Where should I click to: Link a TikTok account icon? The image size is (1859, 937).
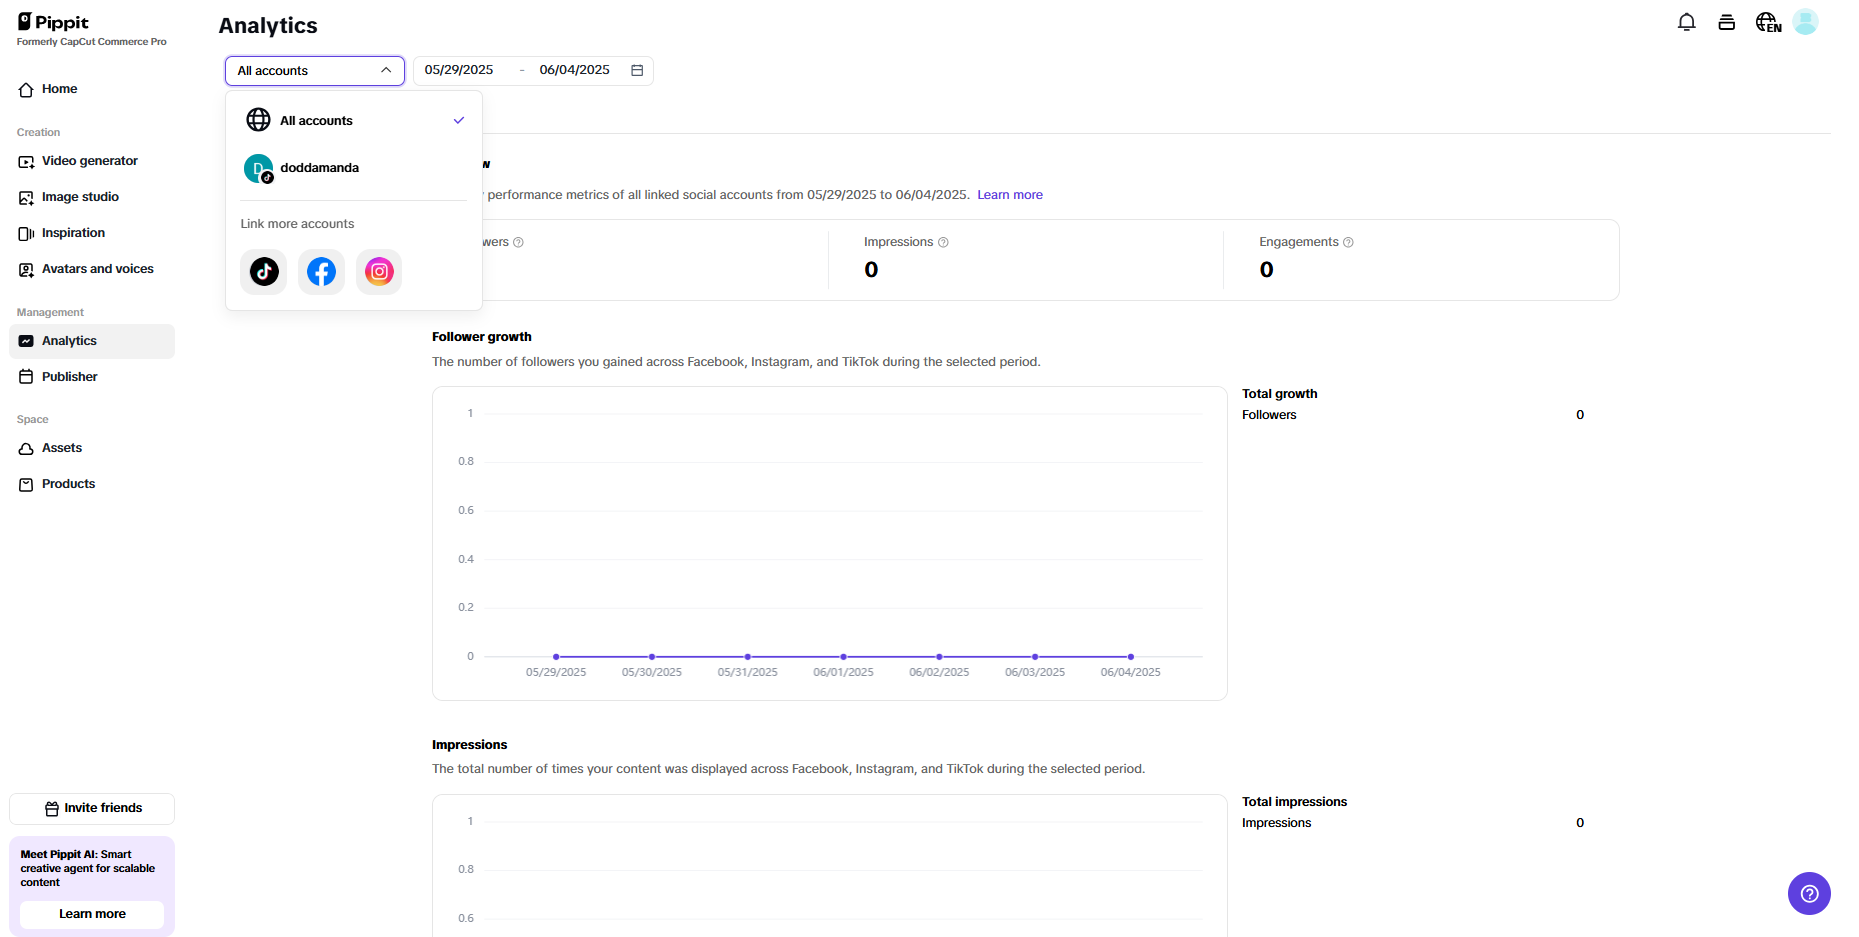pos(264,272)
